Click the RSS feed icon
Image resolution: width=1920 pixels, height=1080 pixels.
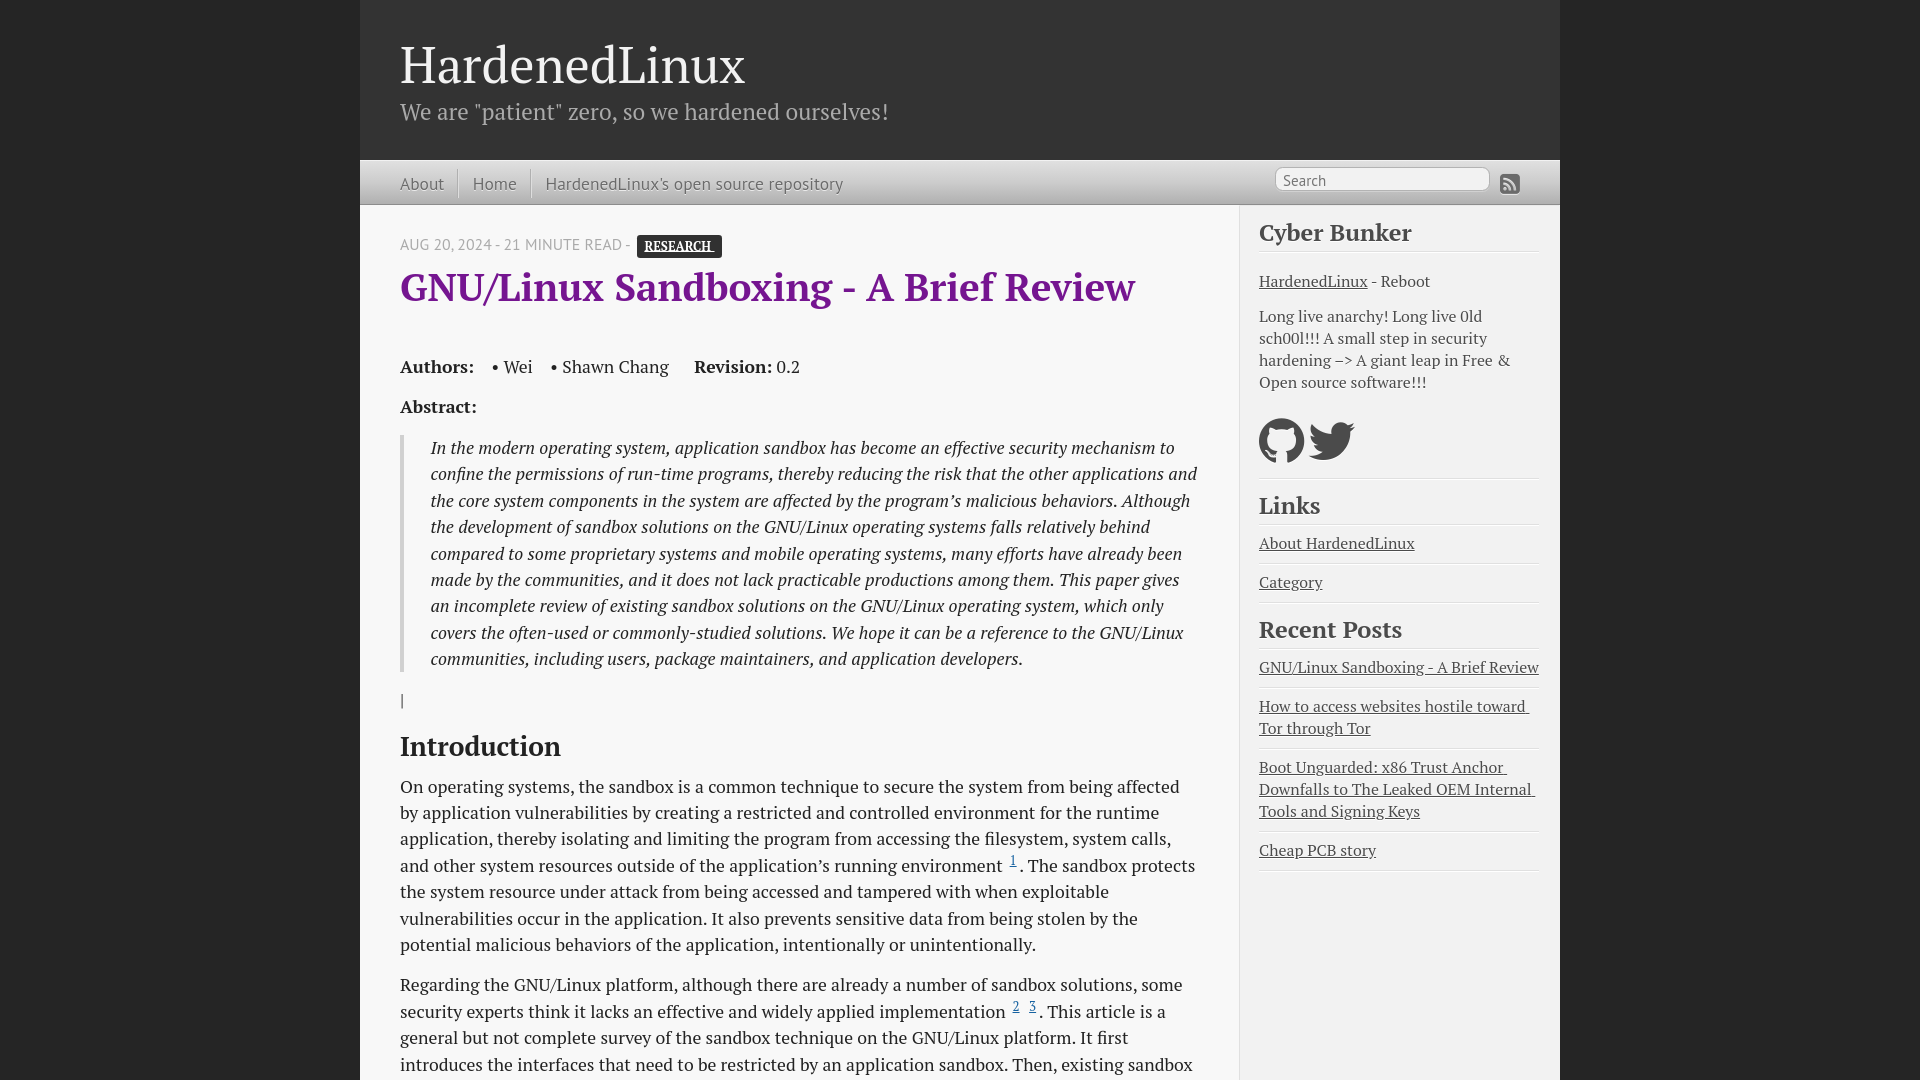coord(1510,183)
